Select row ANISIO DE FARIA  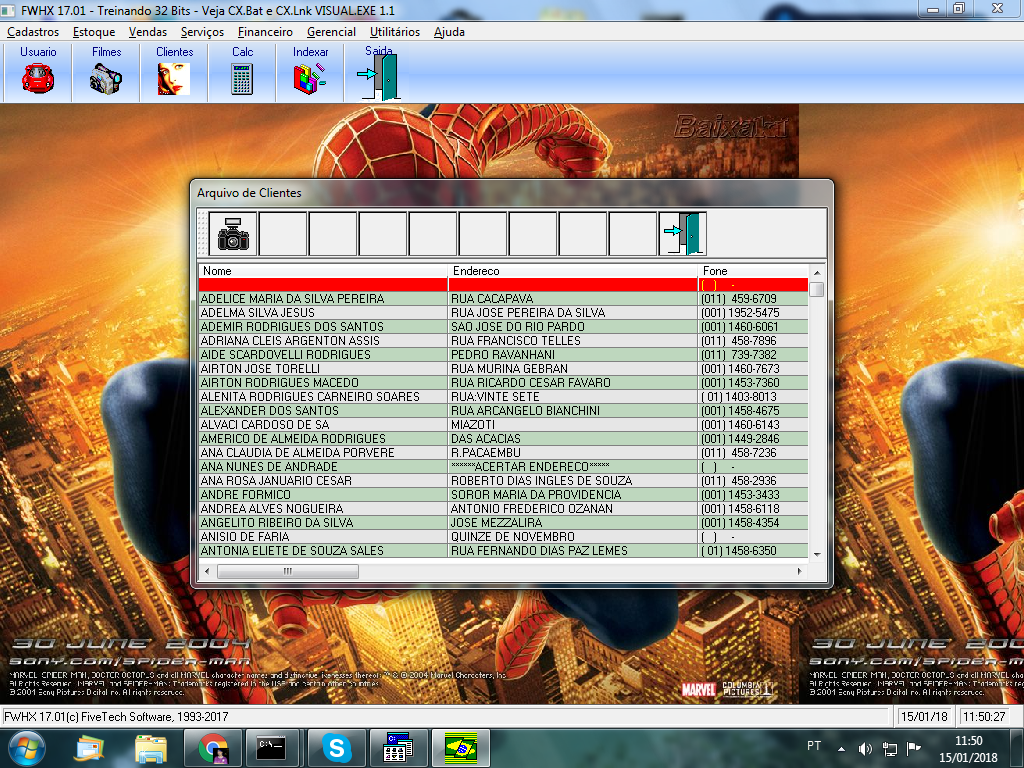(x=503, y=537)
